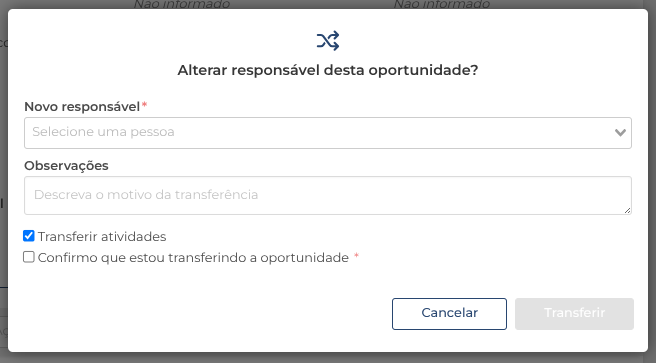Click the left 'Não informado' text behind the dialog

[x=182, y=4]
